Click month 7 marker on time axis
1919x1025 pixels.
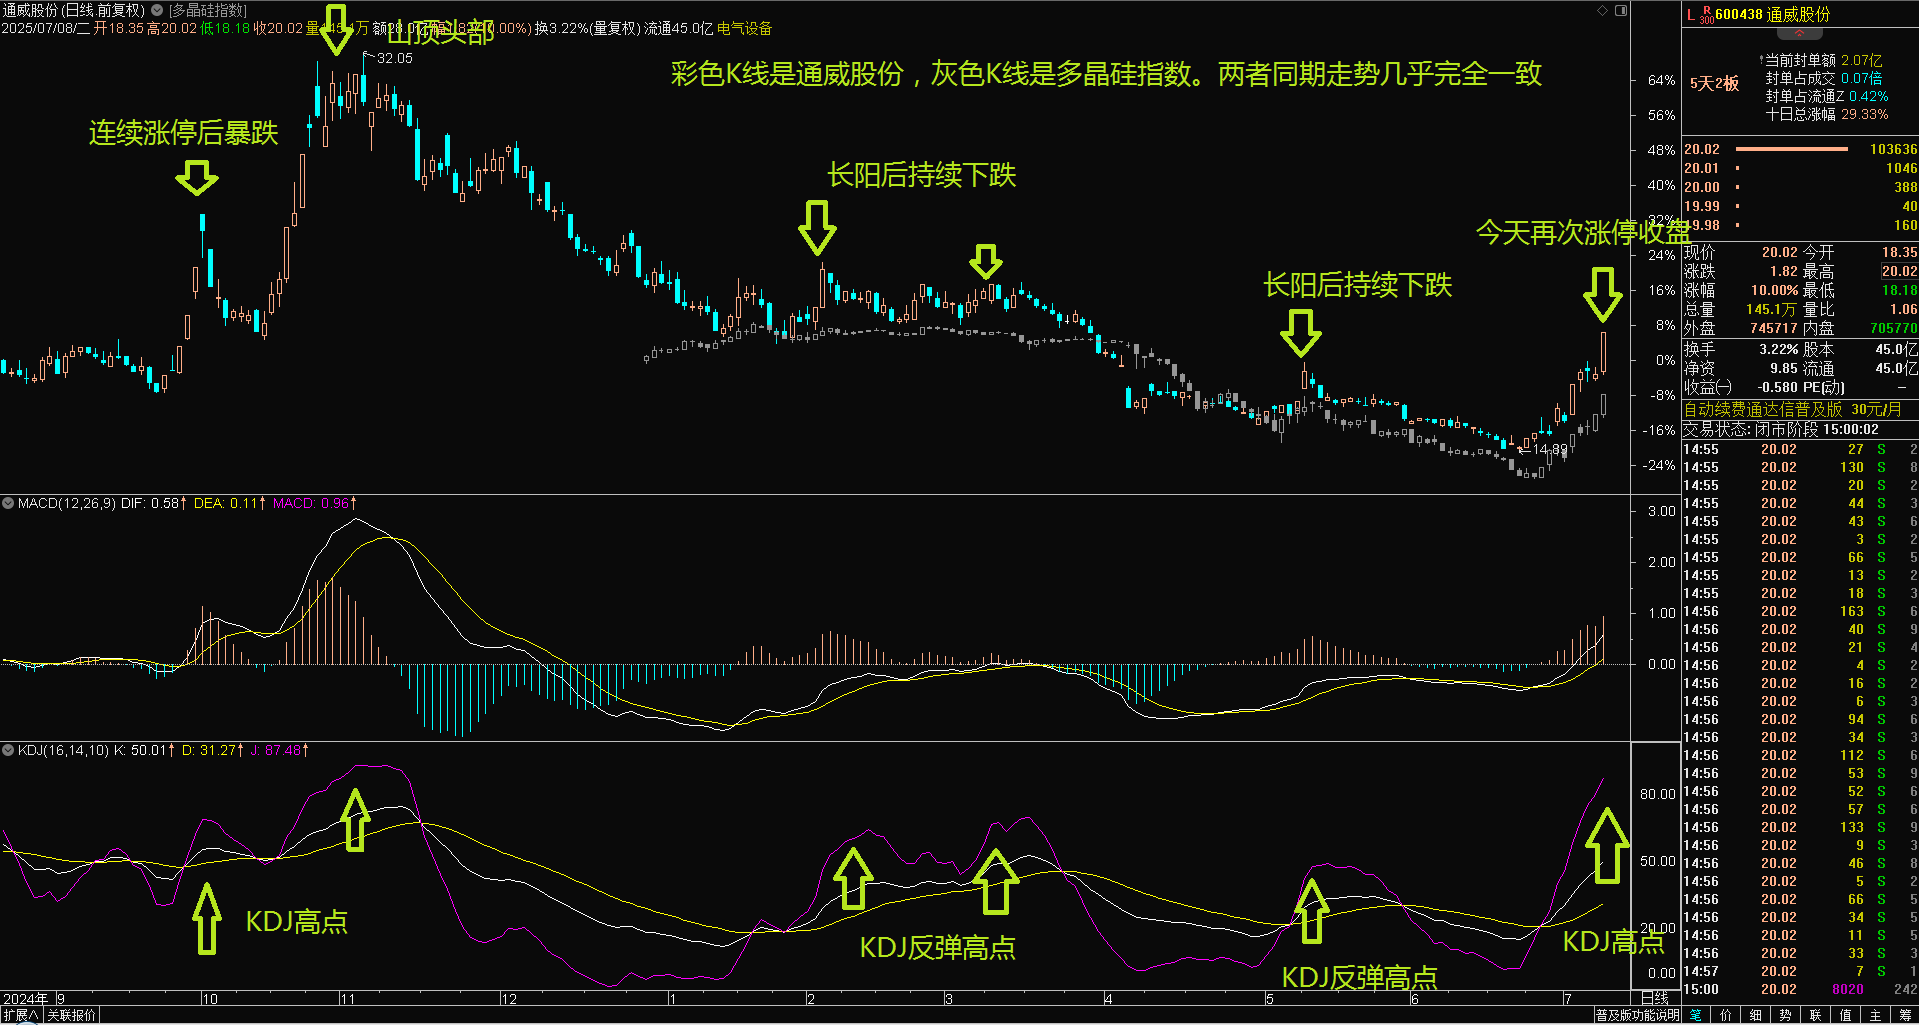click(x=1568, y=998)
